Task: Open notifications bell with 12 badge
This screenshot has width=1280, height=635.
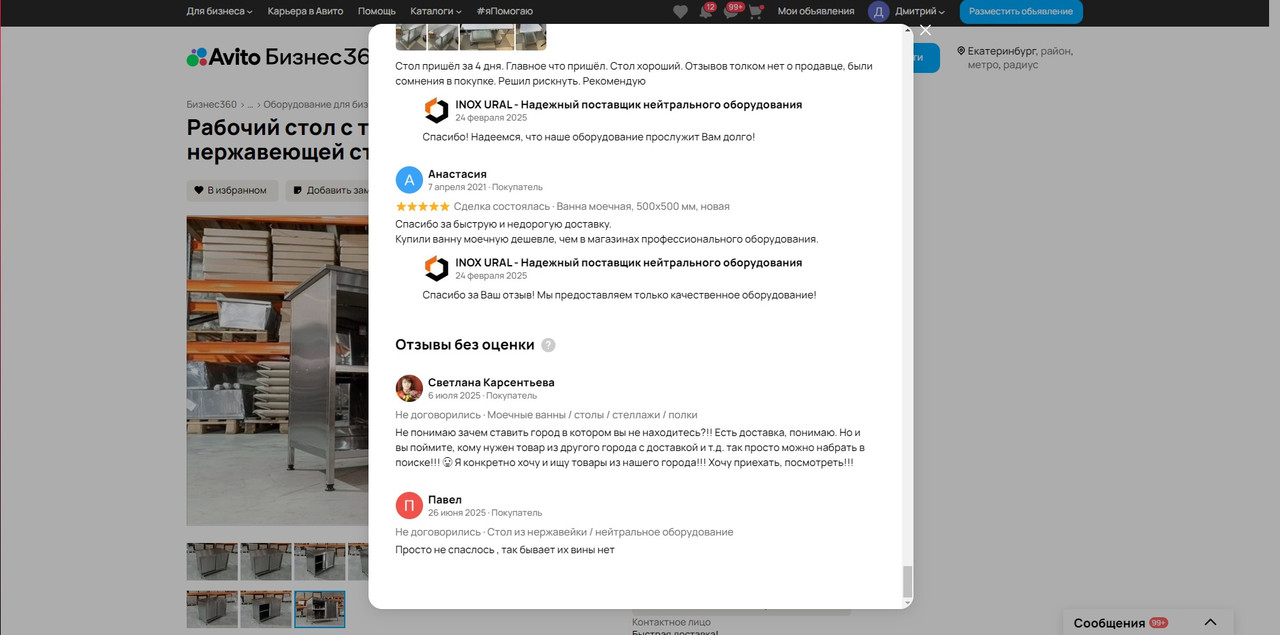Action: click(x=705, y=11)
